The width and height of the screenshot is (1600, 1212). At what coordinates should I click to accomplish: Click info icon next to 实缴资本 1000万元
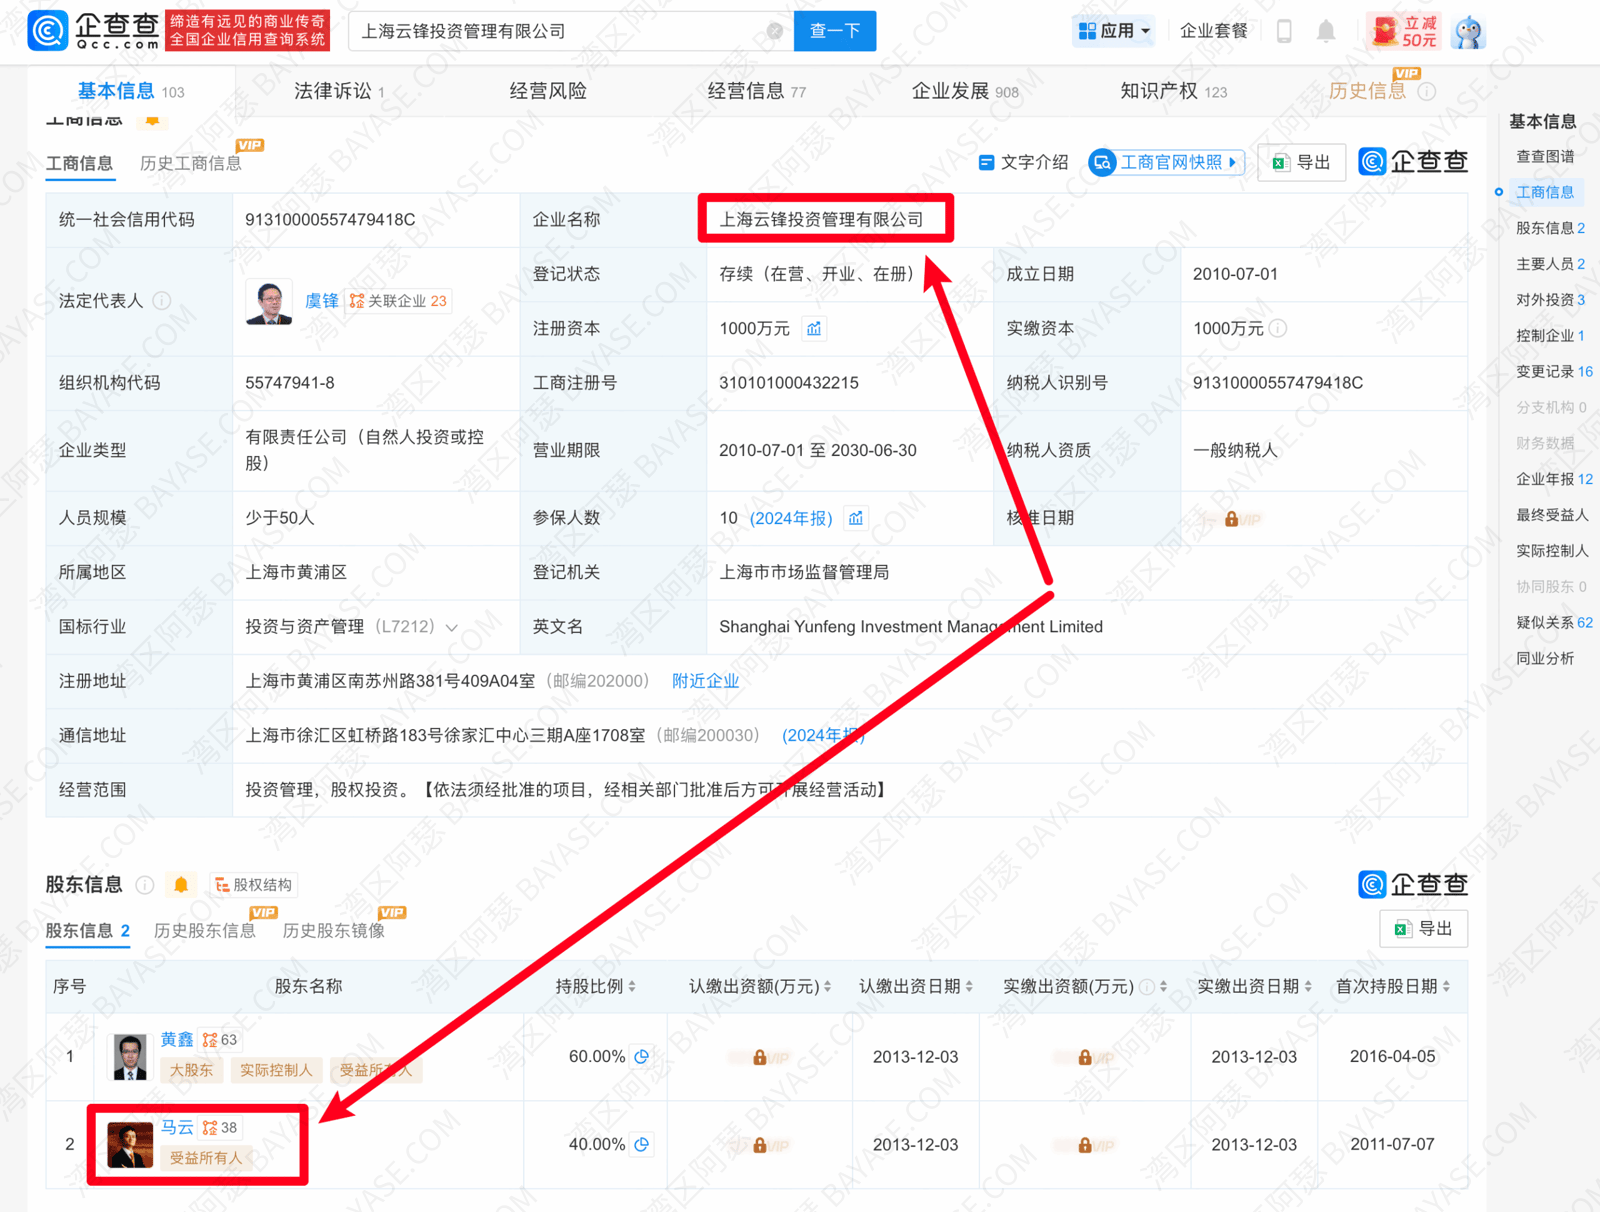[x=1278, y=329]
